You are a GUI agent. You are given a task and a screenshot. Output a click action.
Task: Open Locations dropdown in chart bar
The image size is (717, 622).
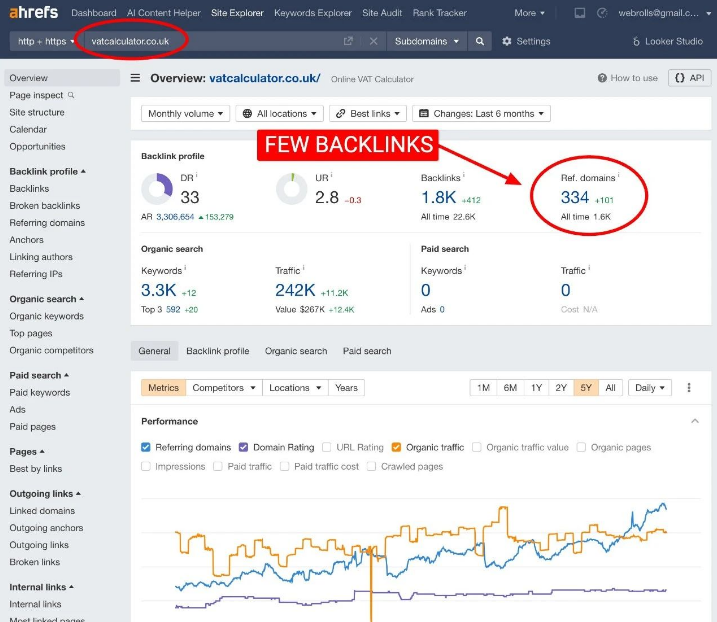295,388
